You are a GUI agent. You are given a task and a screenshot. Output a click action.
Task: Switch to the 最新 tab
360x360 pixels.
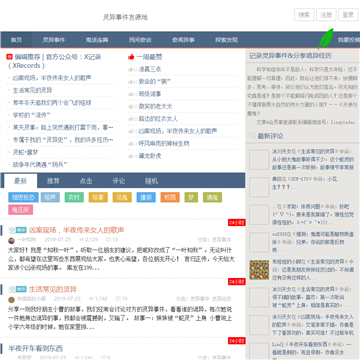coord(20,181)
